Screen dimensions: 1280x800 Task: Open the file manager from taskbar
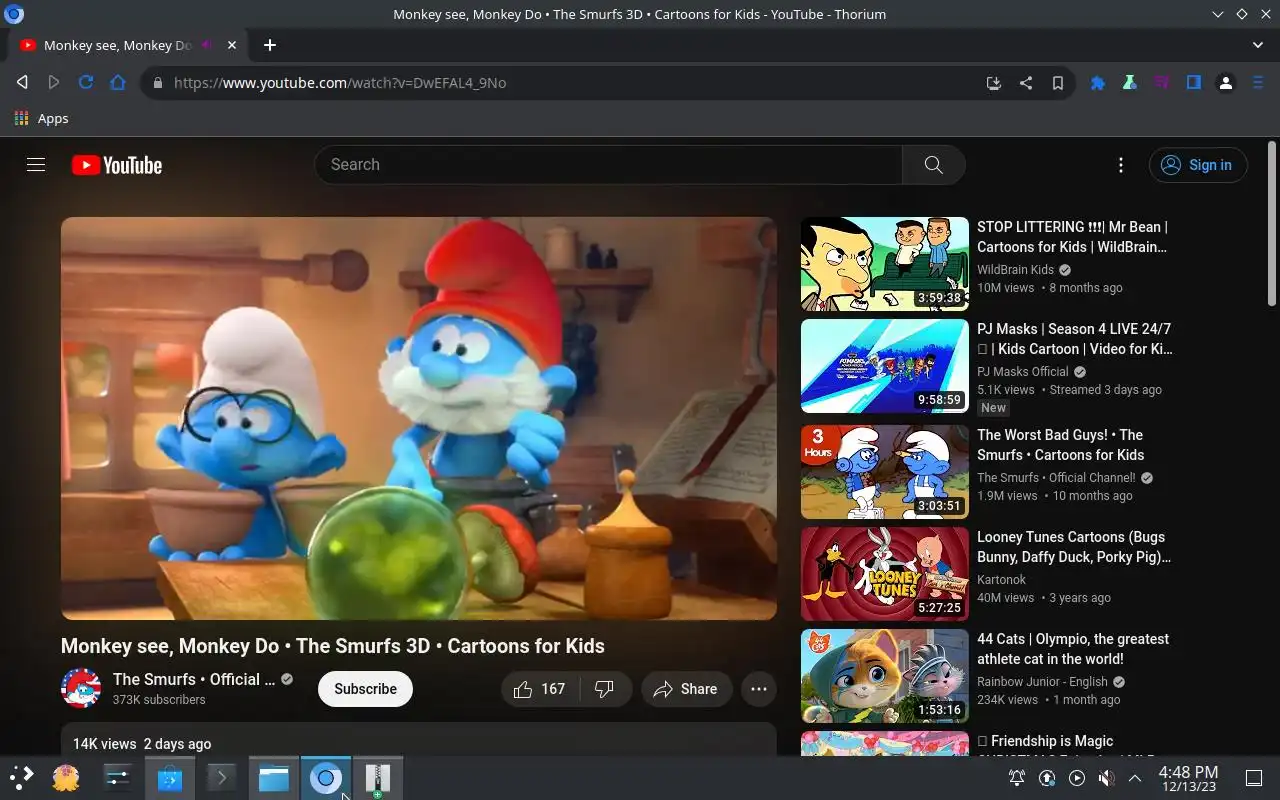tap(273, 778)
